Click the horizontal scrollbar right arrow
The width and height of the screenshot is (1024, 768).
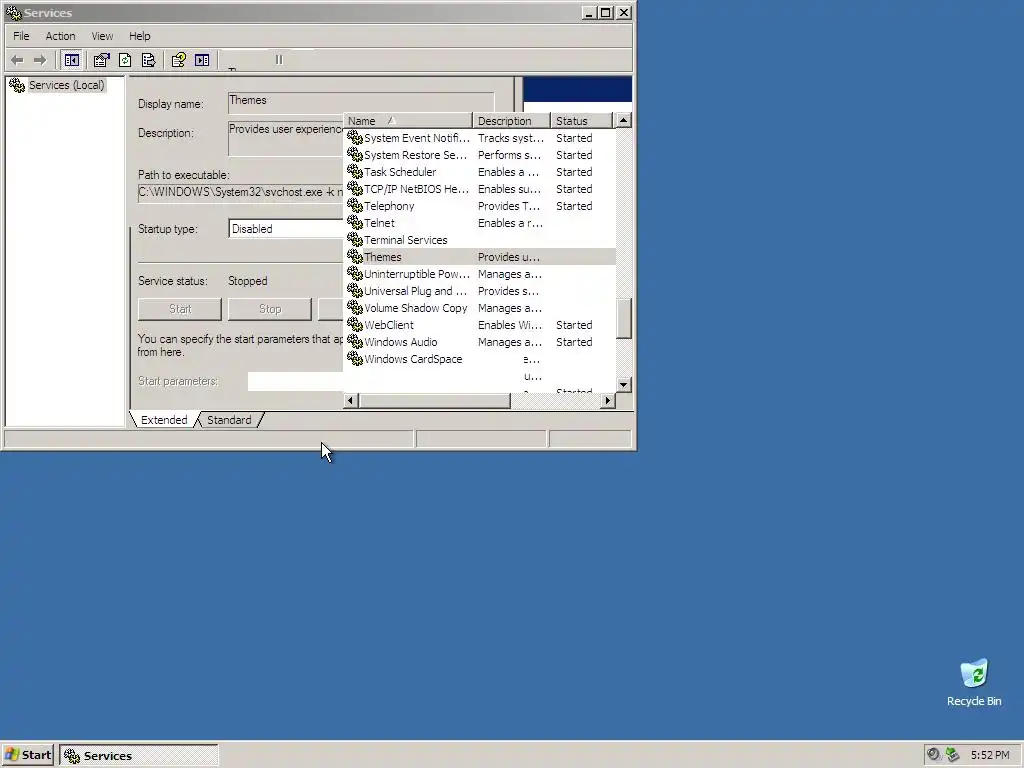(x=608, y=400)
